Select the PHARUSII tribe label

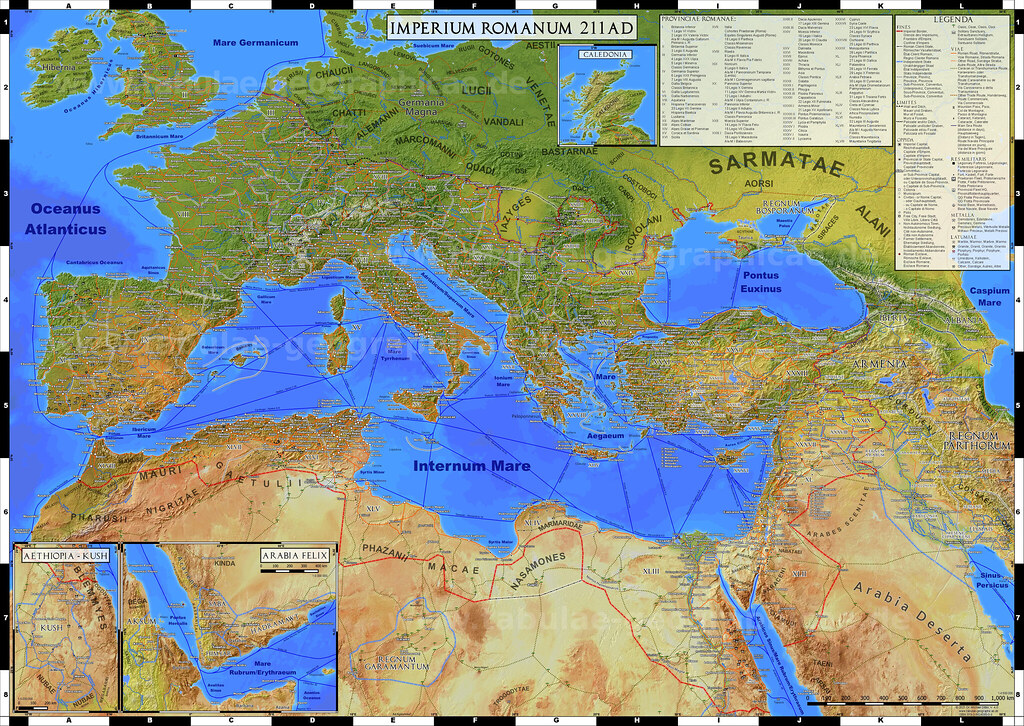pos(98,518)
